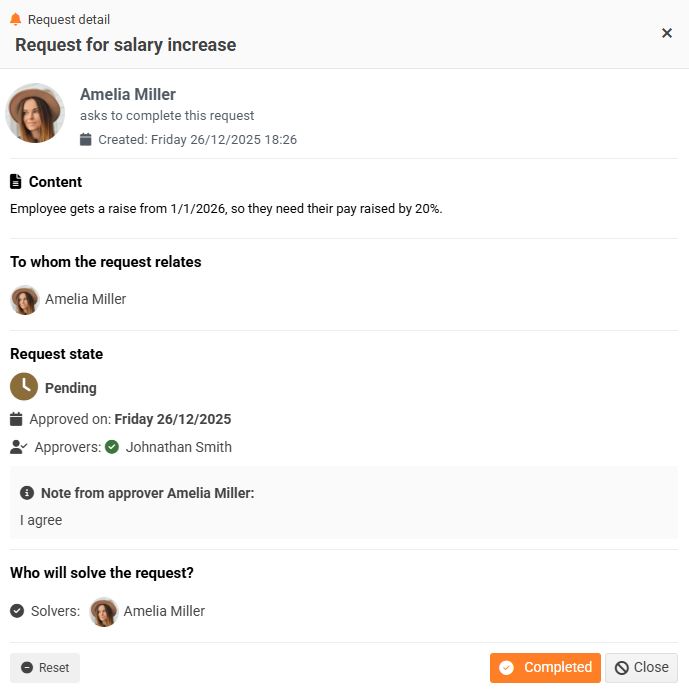Screen dimensions: 689x694
Task: Click the orange bell Request detail icon
Action: pos(15,20)
